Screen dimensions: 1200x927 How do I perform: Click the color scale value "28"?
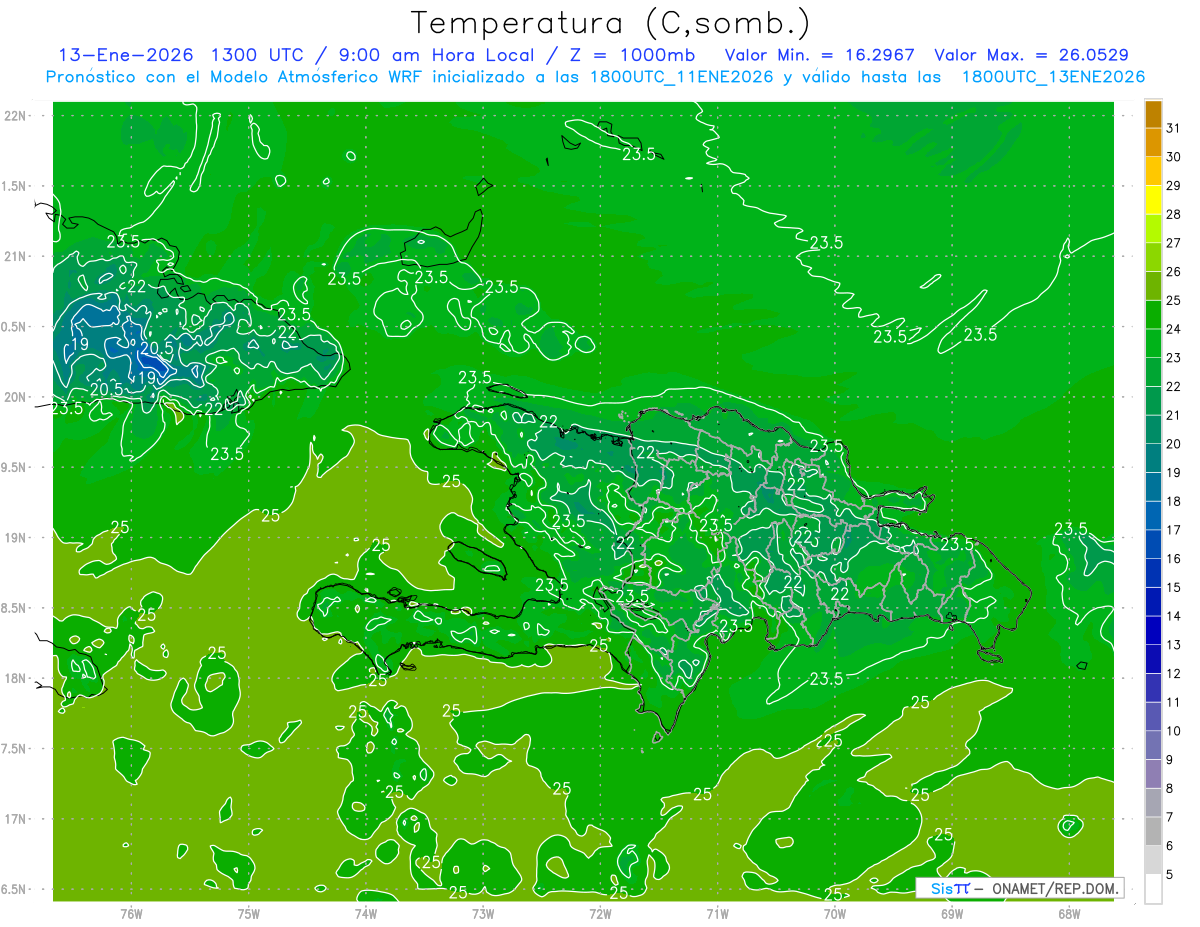click(1174, 213)
